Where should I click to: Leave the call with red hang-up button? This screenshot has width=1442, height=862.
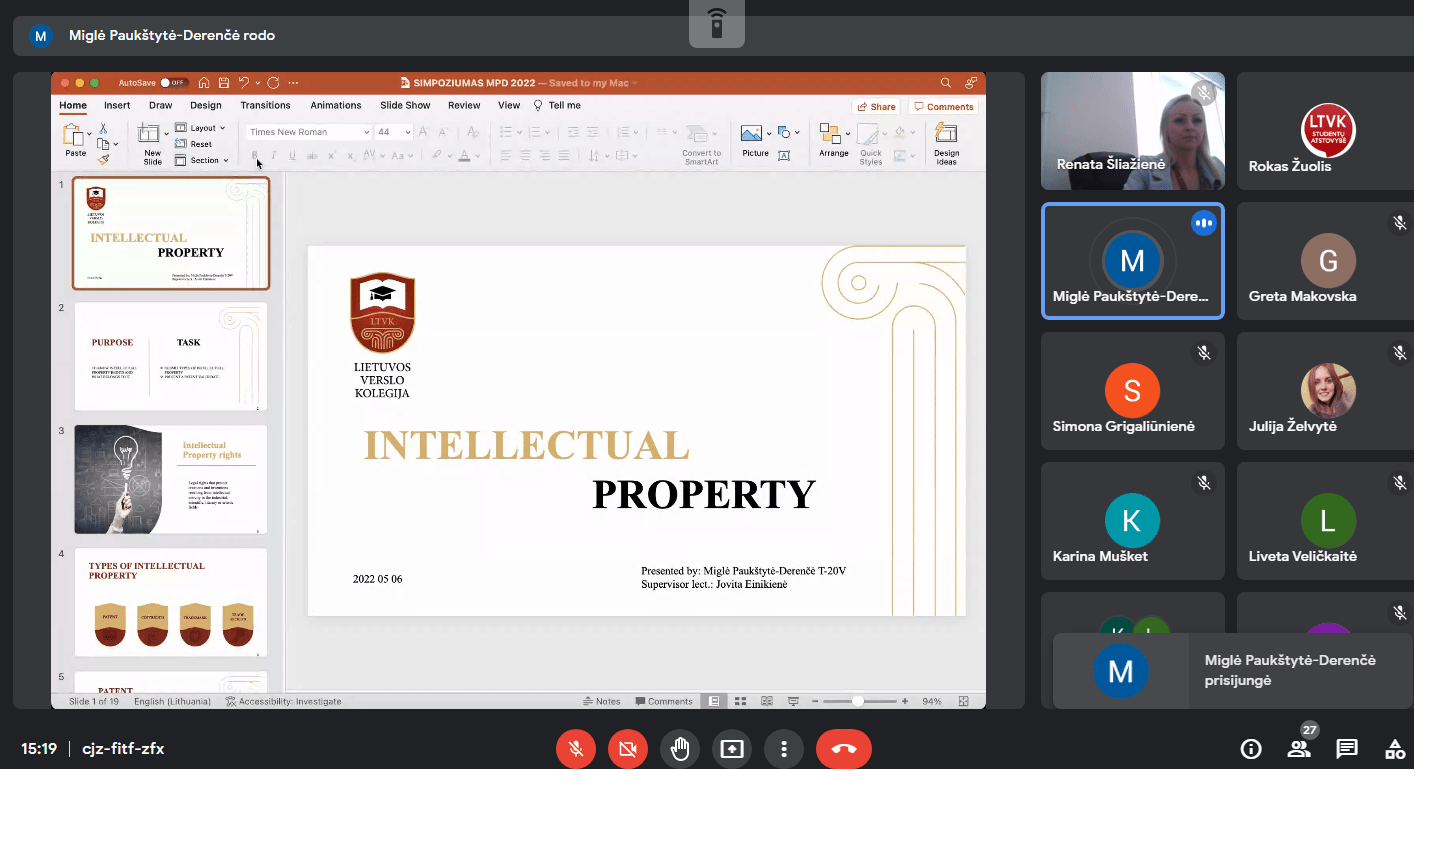843,749
